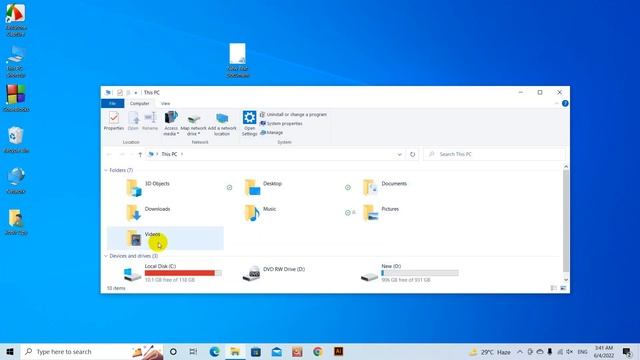Click the ENG language indicator
This screenshot has width=640, height=360.
[x=582, y=352]
